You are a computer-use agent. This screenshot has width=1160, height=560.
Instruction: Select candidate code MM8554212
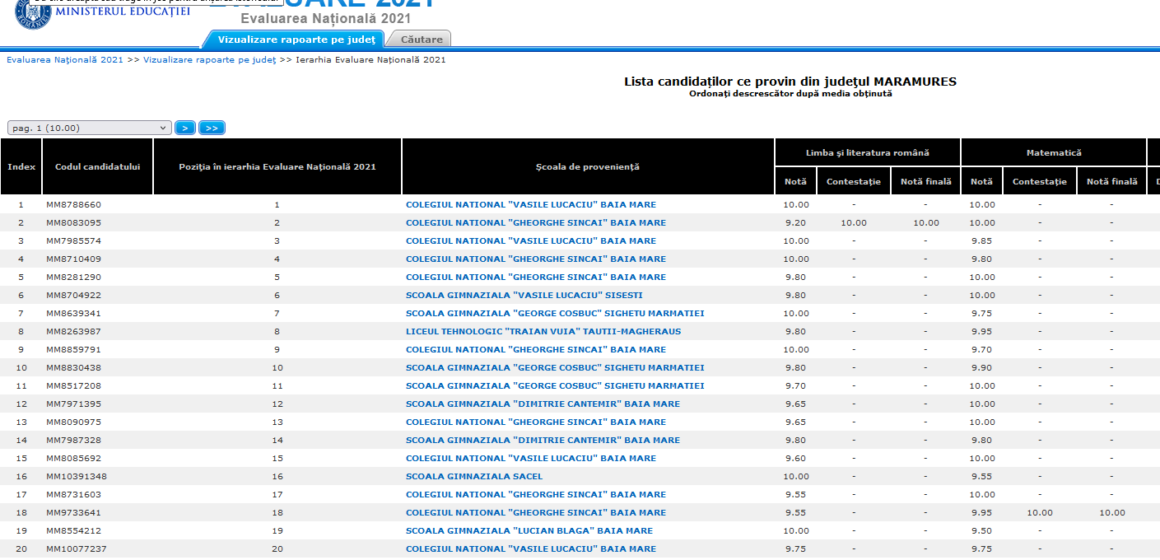(x=73, y=531)
